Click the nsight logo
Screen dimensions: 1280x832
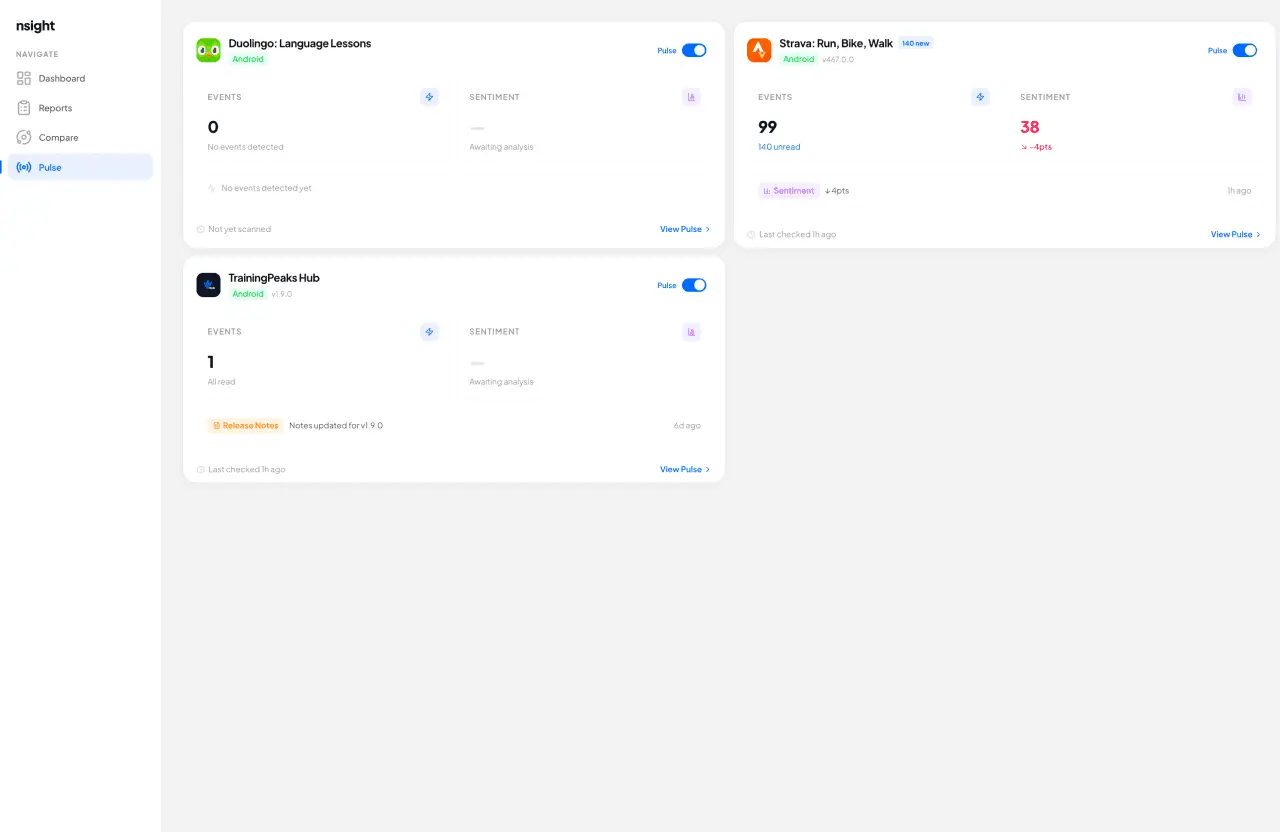tap(35, 26)
